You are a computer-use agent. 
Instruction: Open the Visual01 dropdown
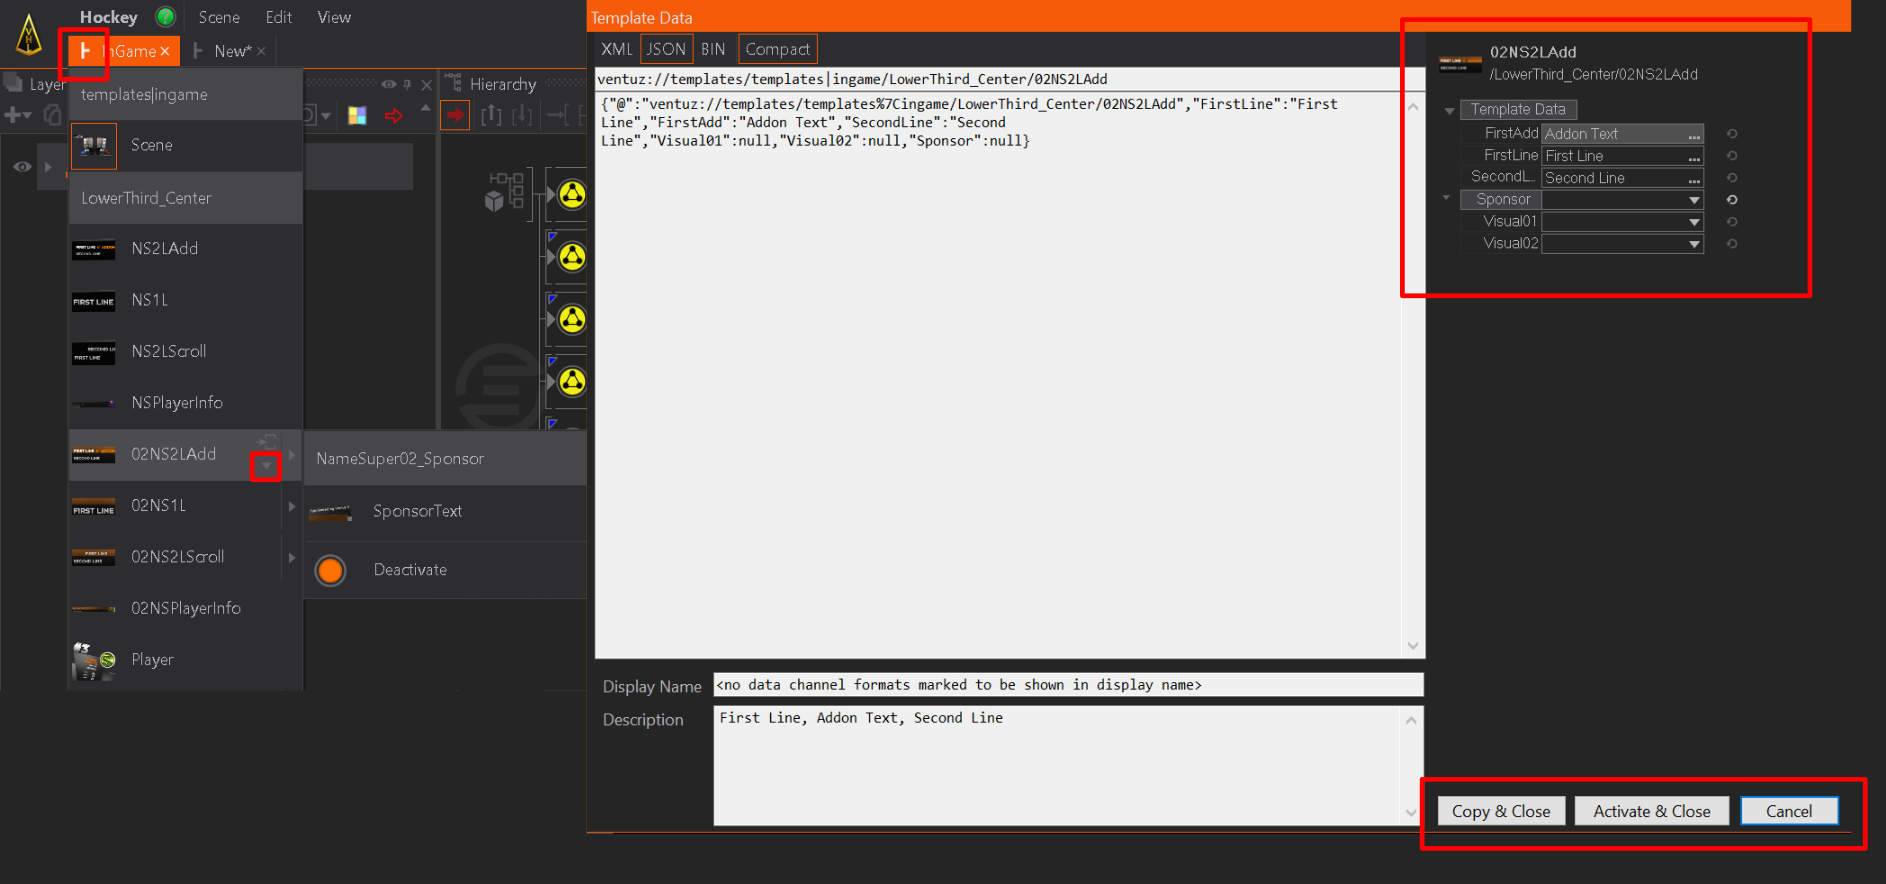[x=1694, y=222]
